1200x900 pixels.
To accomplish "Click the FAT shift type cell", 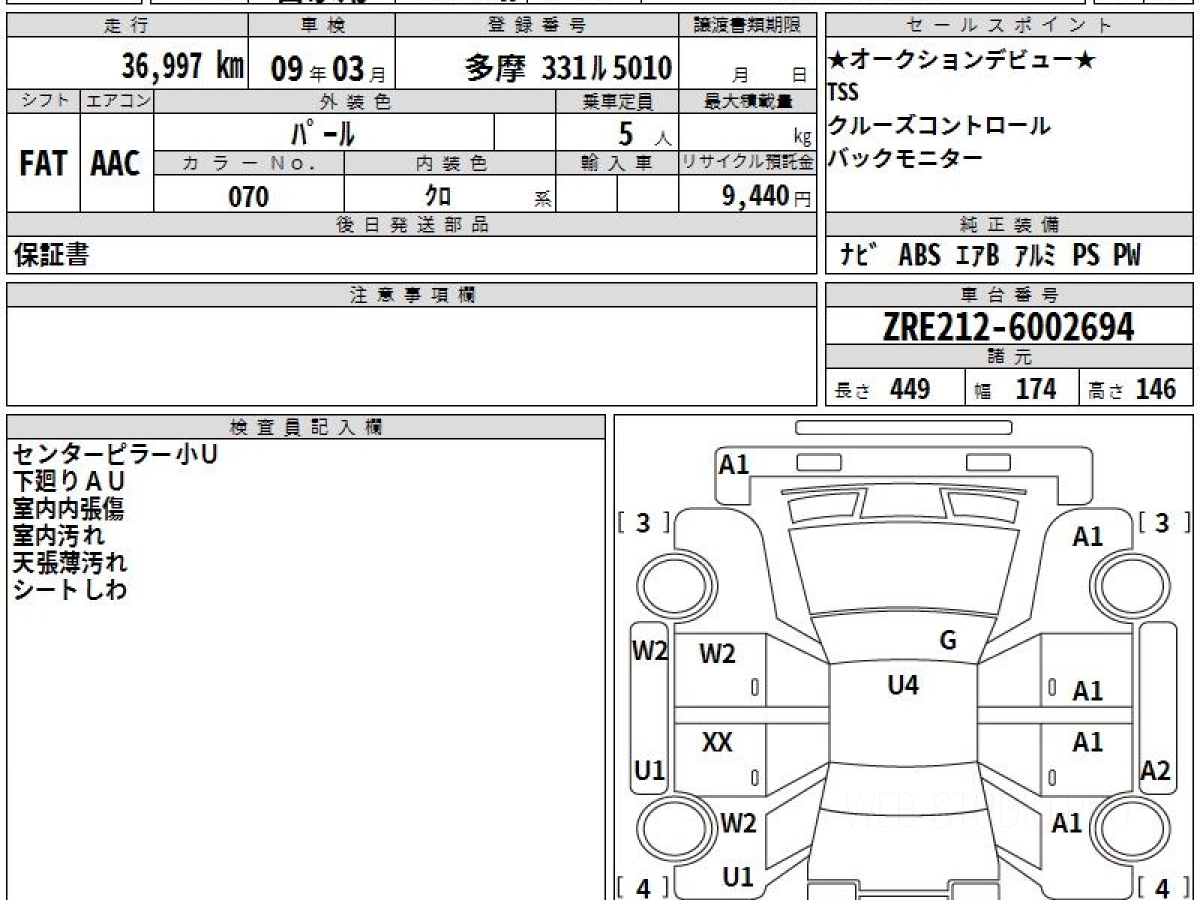I will [43, 165].
